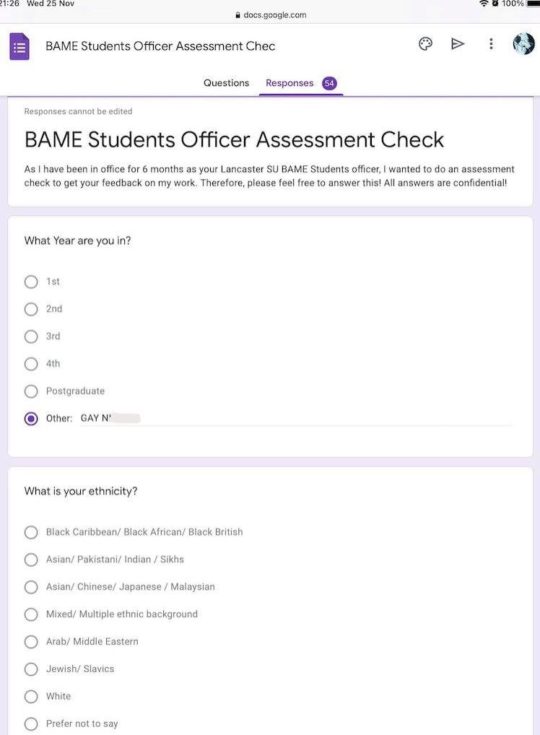Click the Other answer text field
540x735 pixels.
(295, 419)
